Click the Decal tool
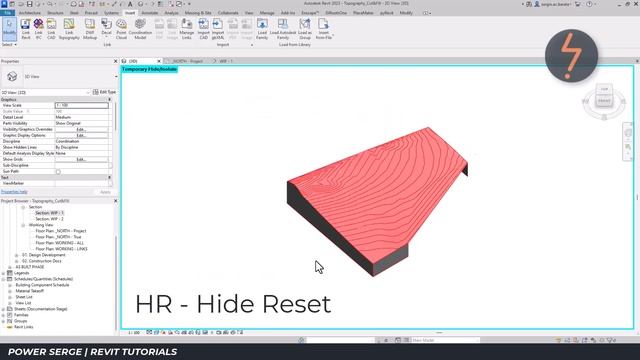The width and height of the screenshot is (640, 360). [106, 29]
